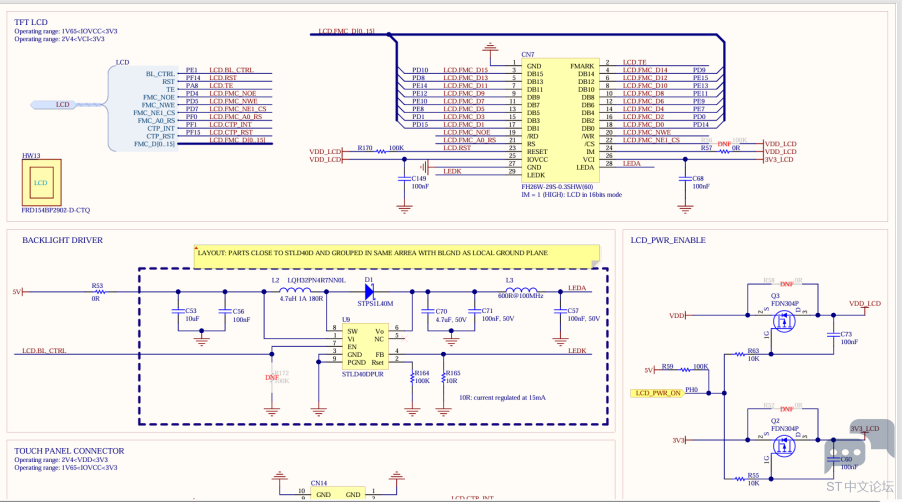
Task: Click the TFT LCD section title
Action: point(31,22)
